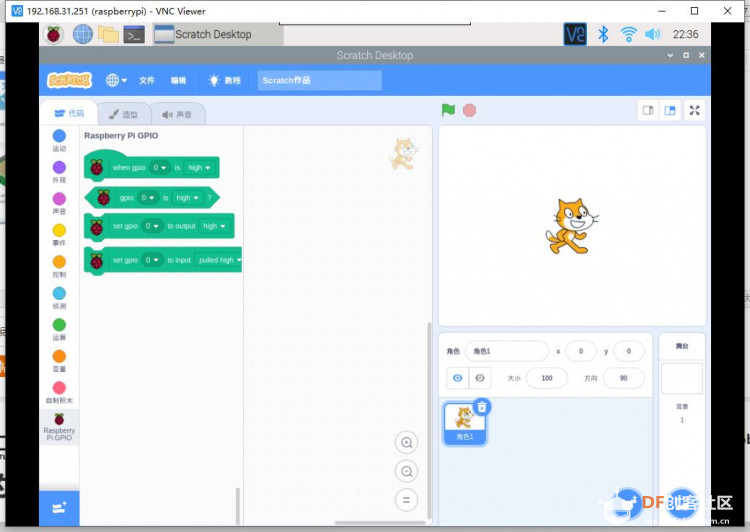
Task: Click Scratch Desktop taskbar window button
Action: pos(218,34)
